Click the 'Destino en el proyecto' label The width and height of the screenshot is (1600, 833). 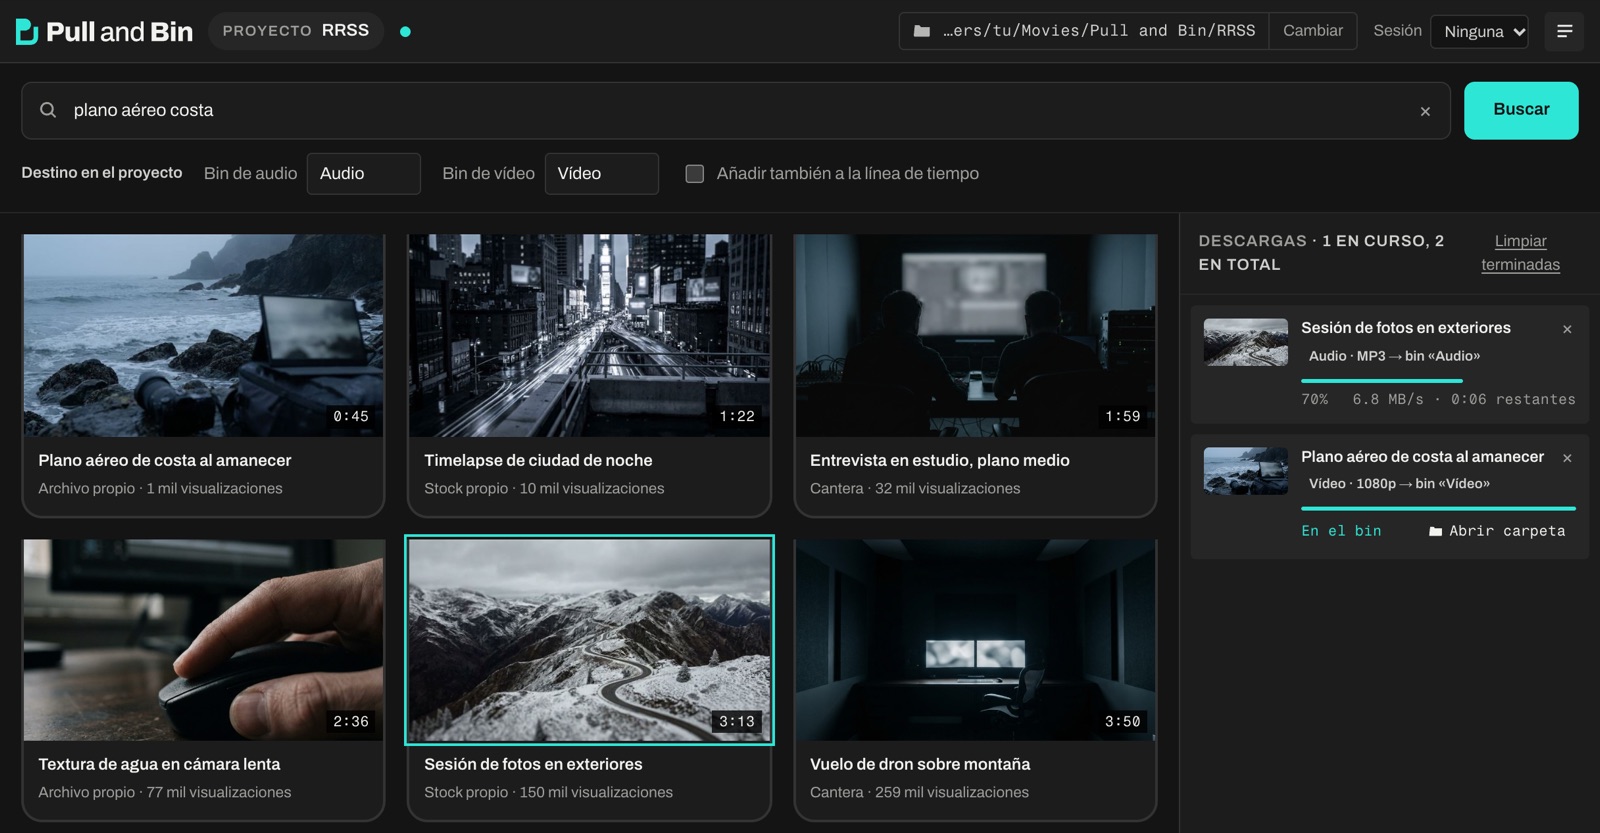tap(102, 173)
